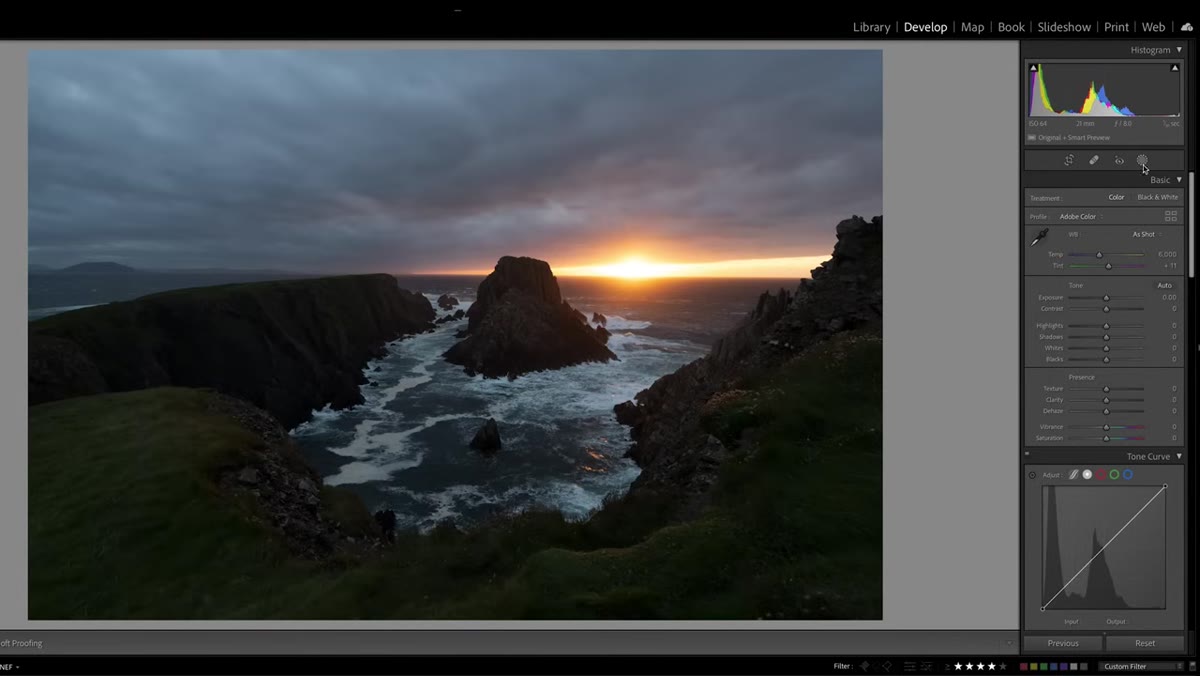The height and width of the screenshot is (676, 1200).
Task: Select the Red Eye Correction tool
Action: click(x=1119, y=160)
